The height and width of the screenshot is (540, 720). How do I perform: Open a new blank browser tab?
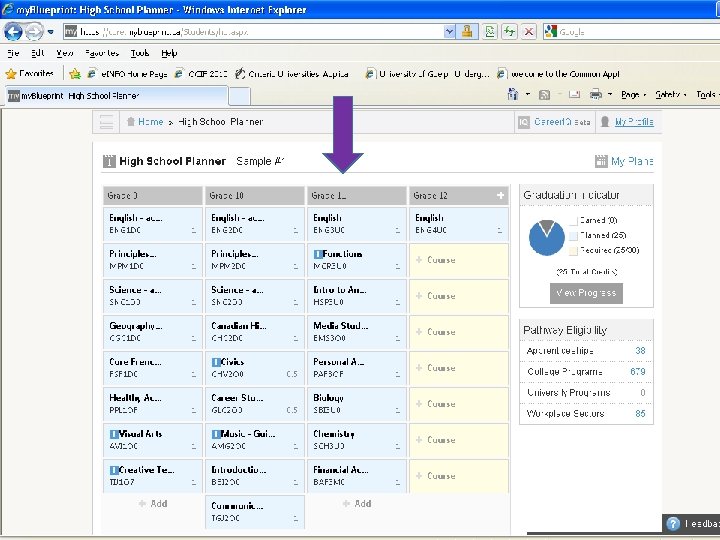239,96
